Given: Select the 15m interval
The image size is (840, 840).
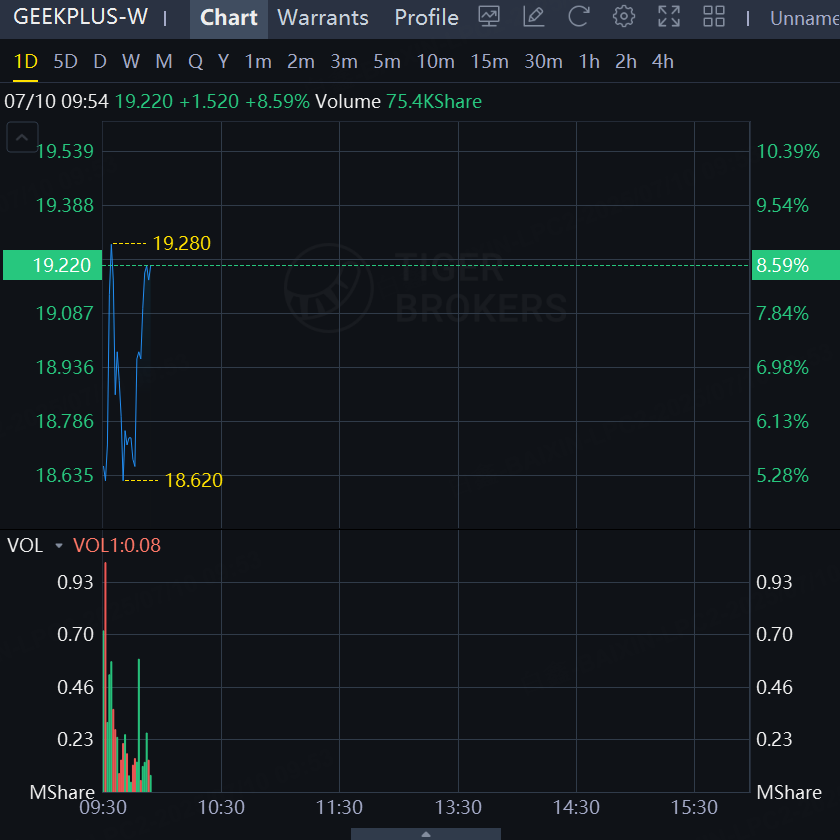Looking at the screenshot, I should (490, 62).
